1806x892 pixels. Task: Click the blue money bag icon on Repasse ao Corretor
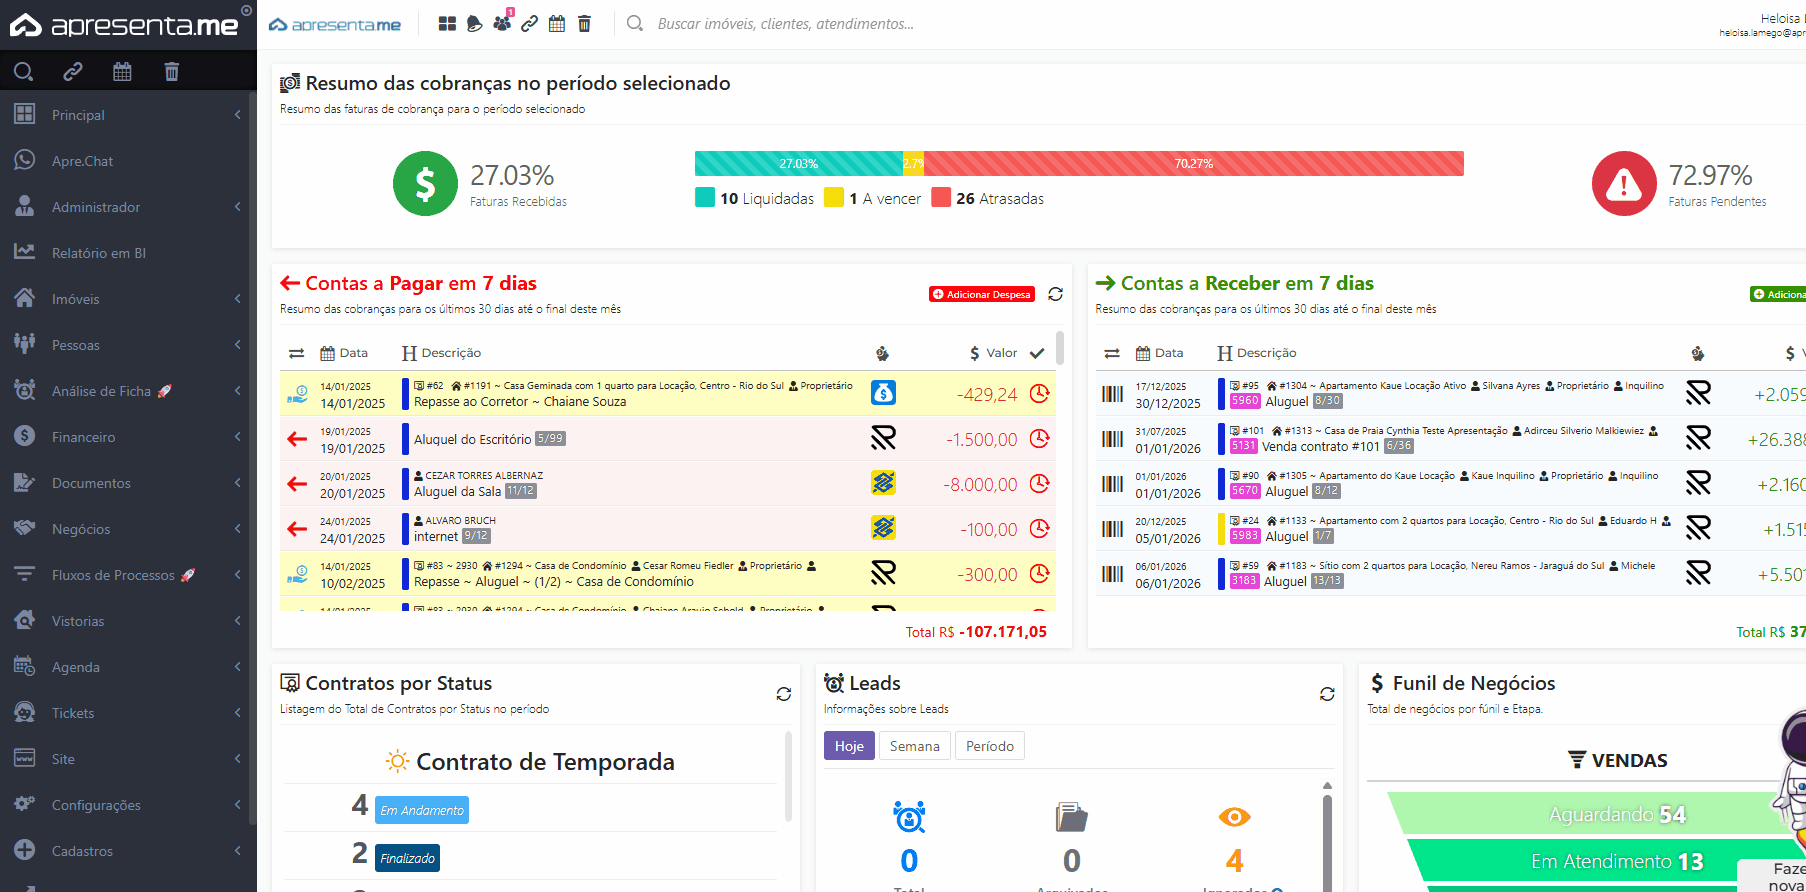coord(883,393)
